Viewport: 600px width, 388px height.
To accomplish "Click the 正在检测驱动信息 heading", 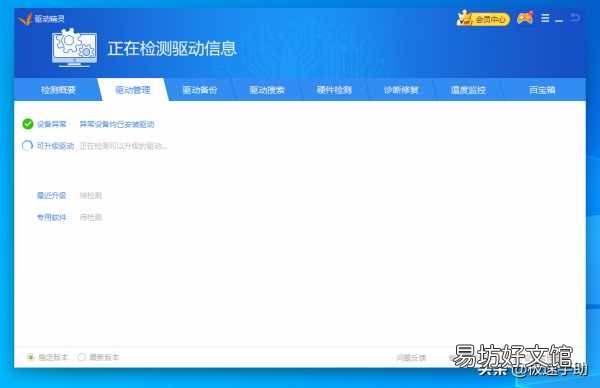I will pos(172,49).
